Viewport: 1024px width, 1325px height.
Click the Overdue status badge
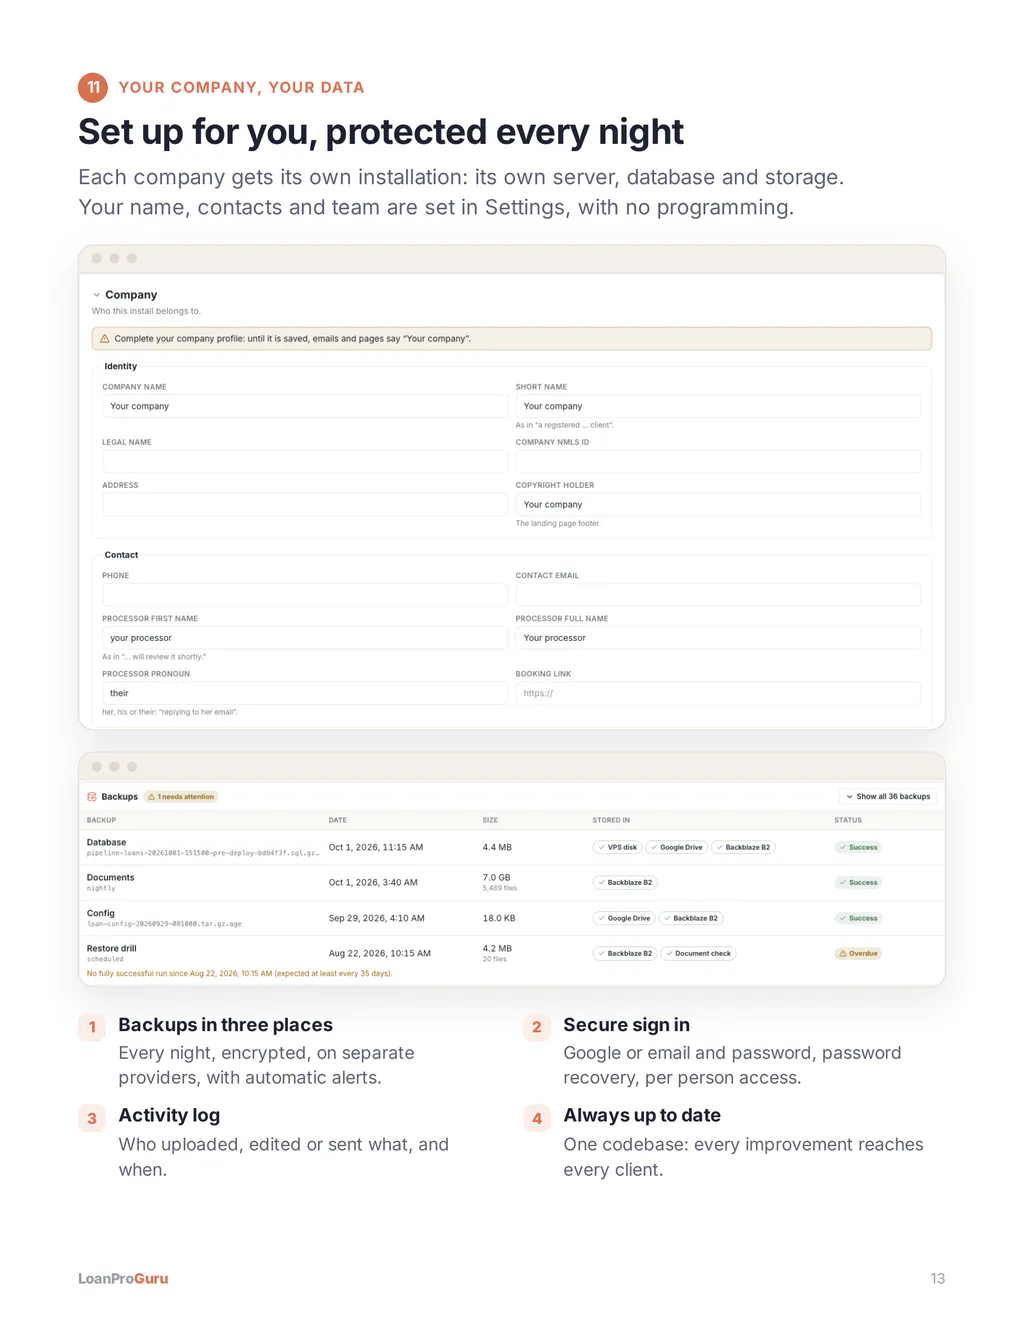click(x=858, y=953)
